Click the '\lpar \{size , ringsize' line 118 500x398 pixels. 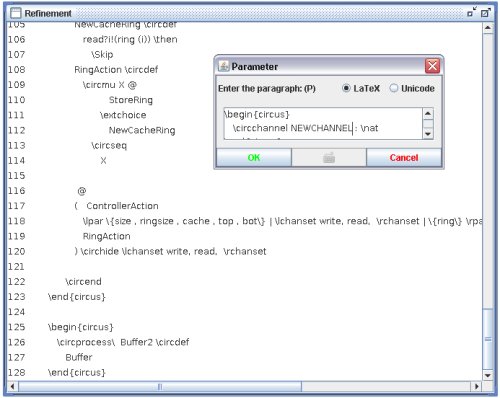coord(282,221)
